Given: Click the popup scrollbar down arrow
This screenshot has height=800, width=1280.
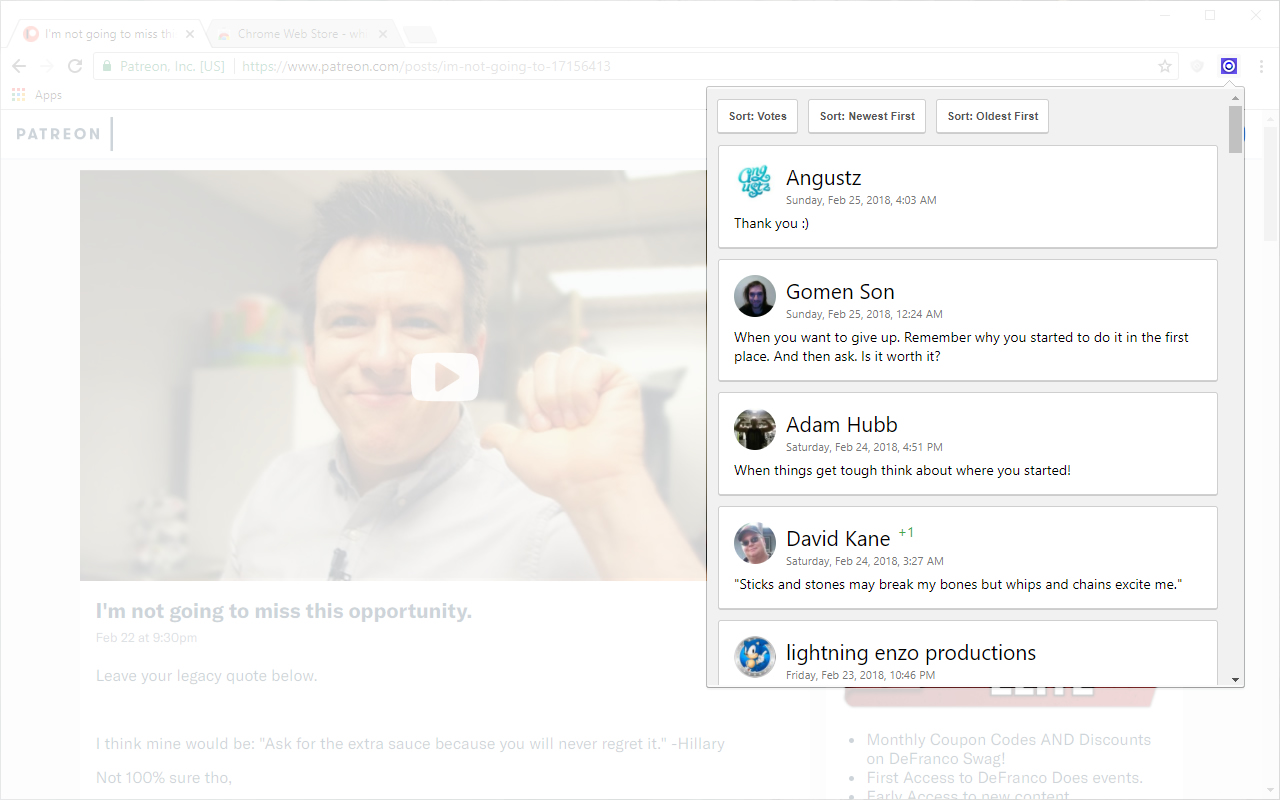Looking at the screenshot, I should point(1236,679).
